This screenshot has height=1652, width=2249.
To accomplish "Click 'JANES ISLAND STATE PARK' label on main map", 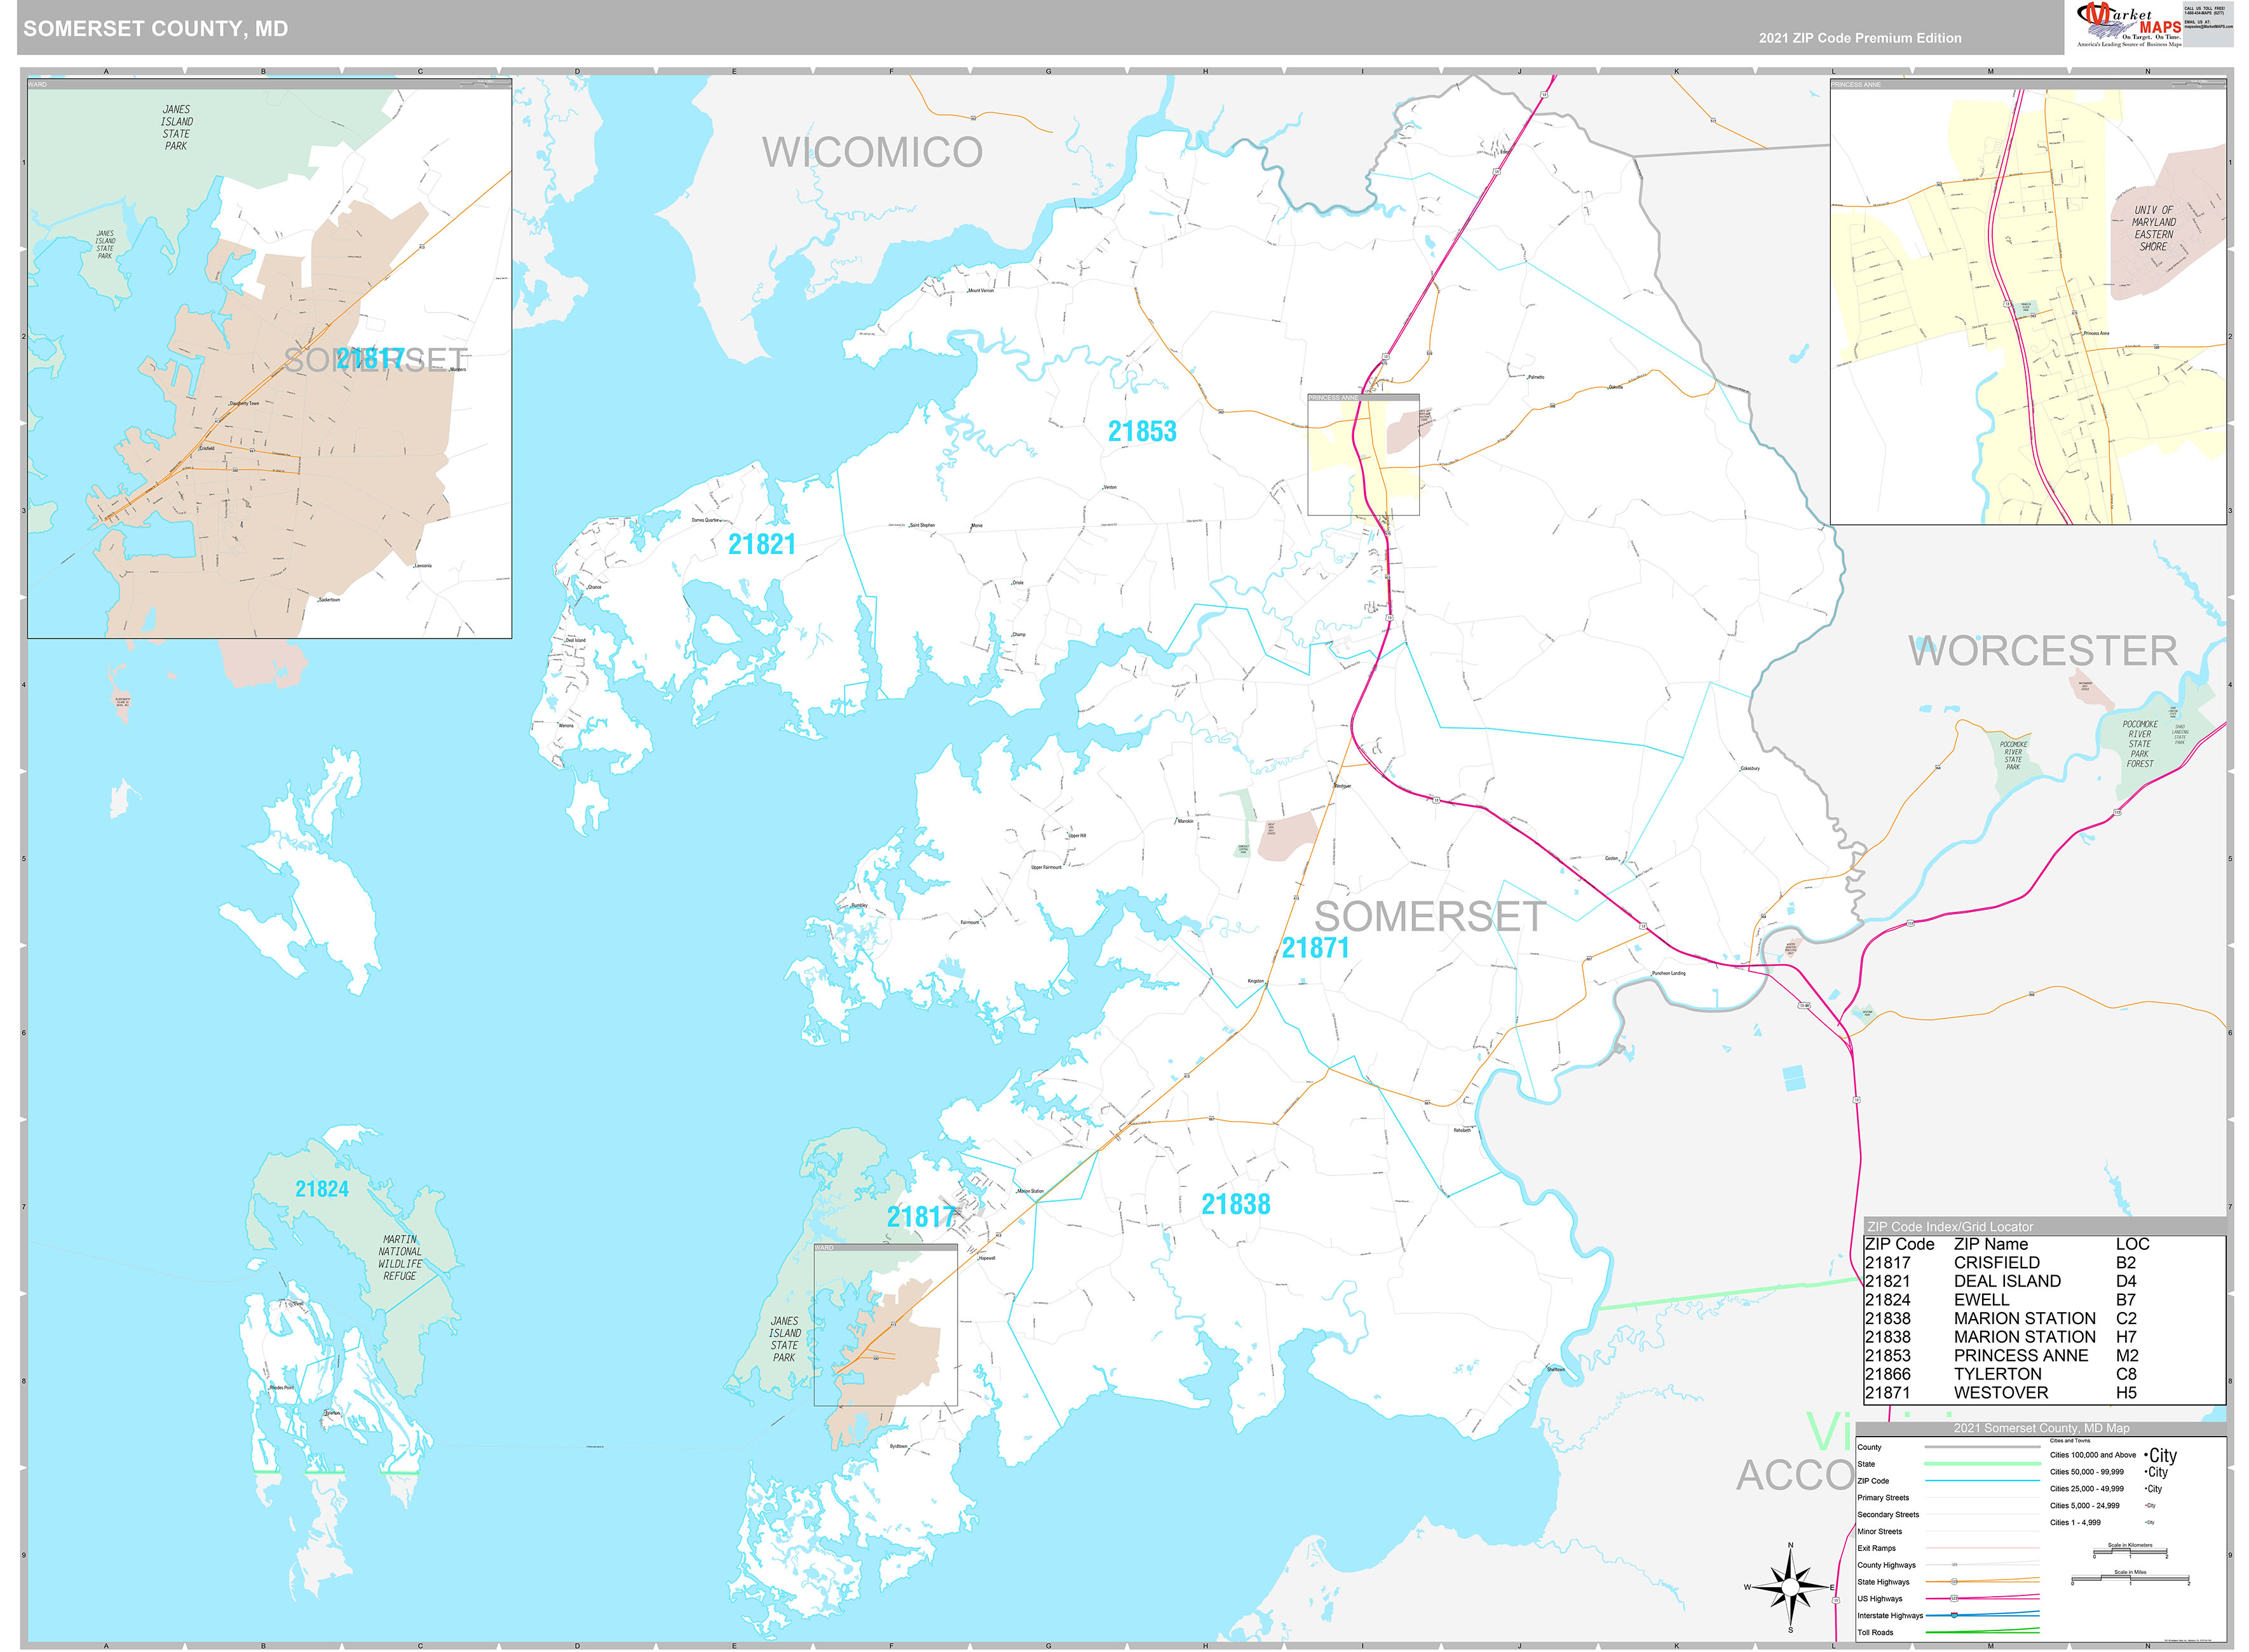I will pyautogui.click(x=784, y=1339).
